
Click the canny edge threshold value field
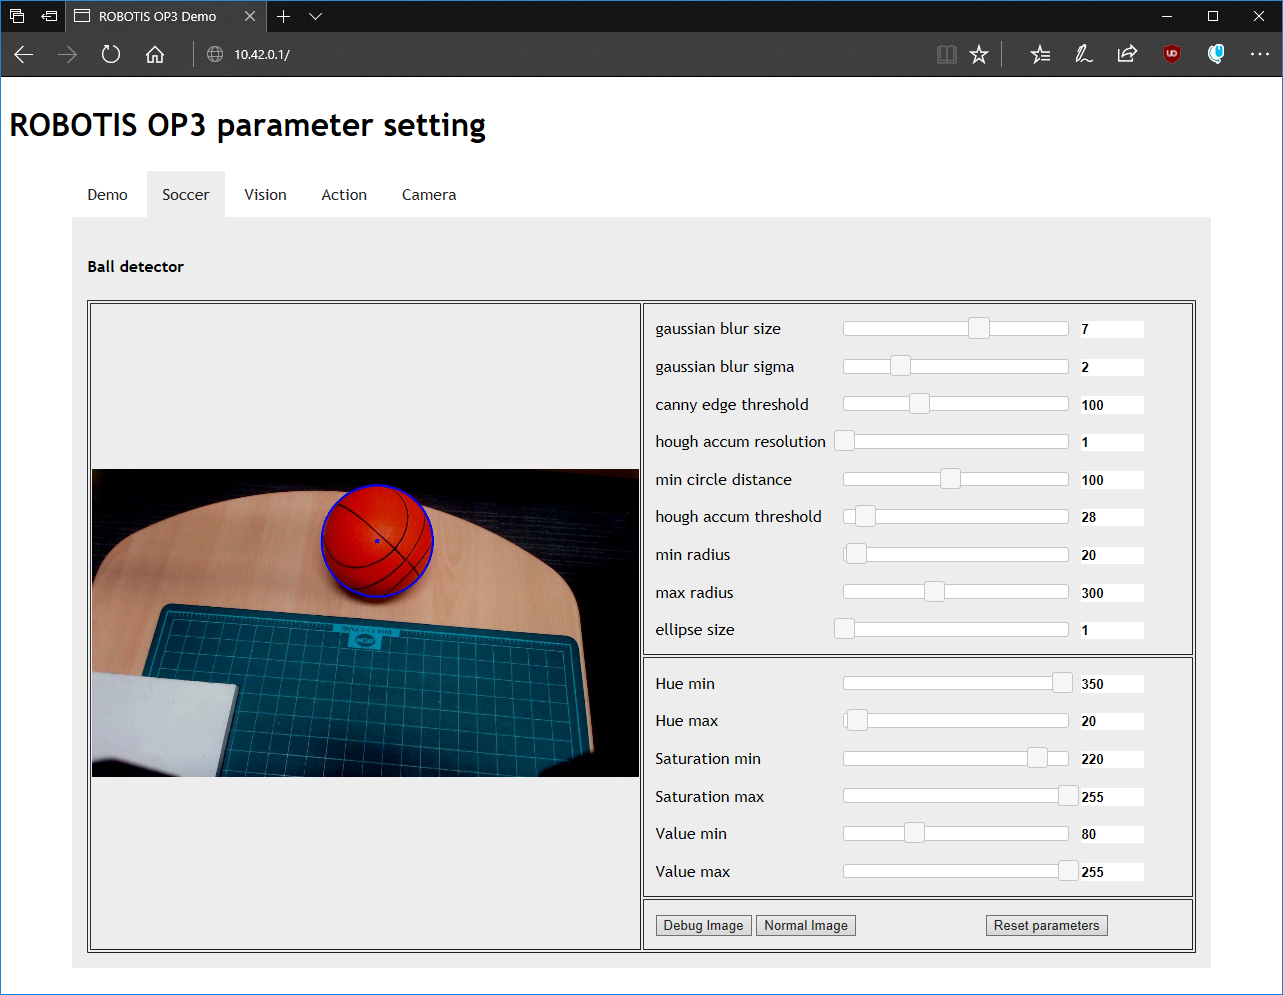(1112, 405)
